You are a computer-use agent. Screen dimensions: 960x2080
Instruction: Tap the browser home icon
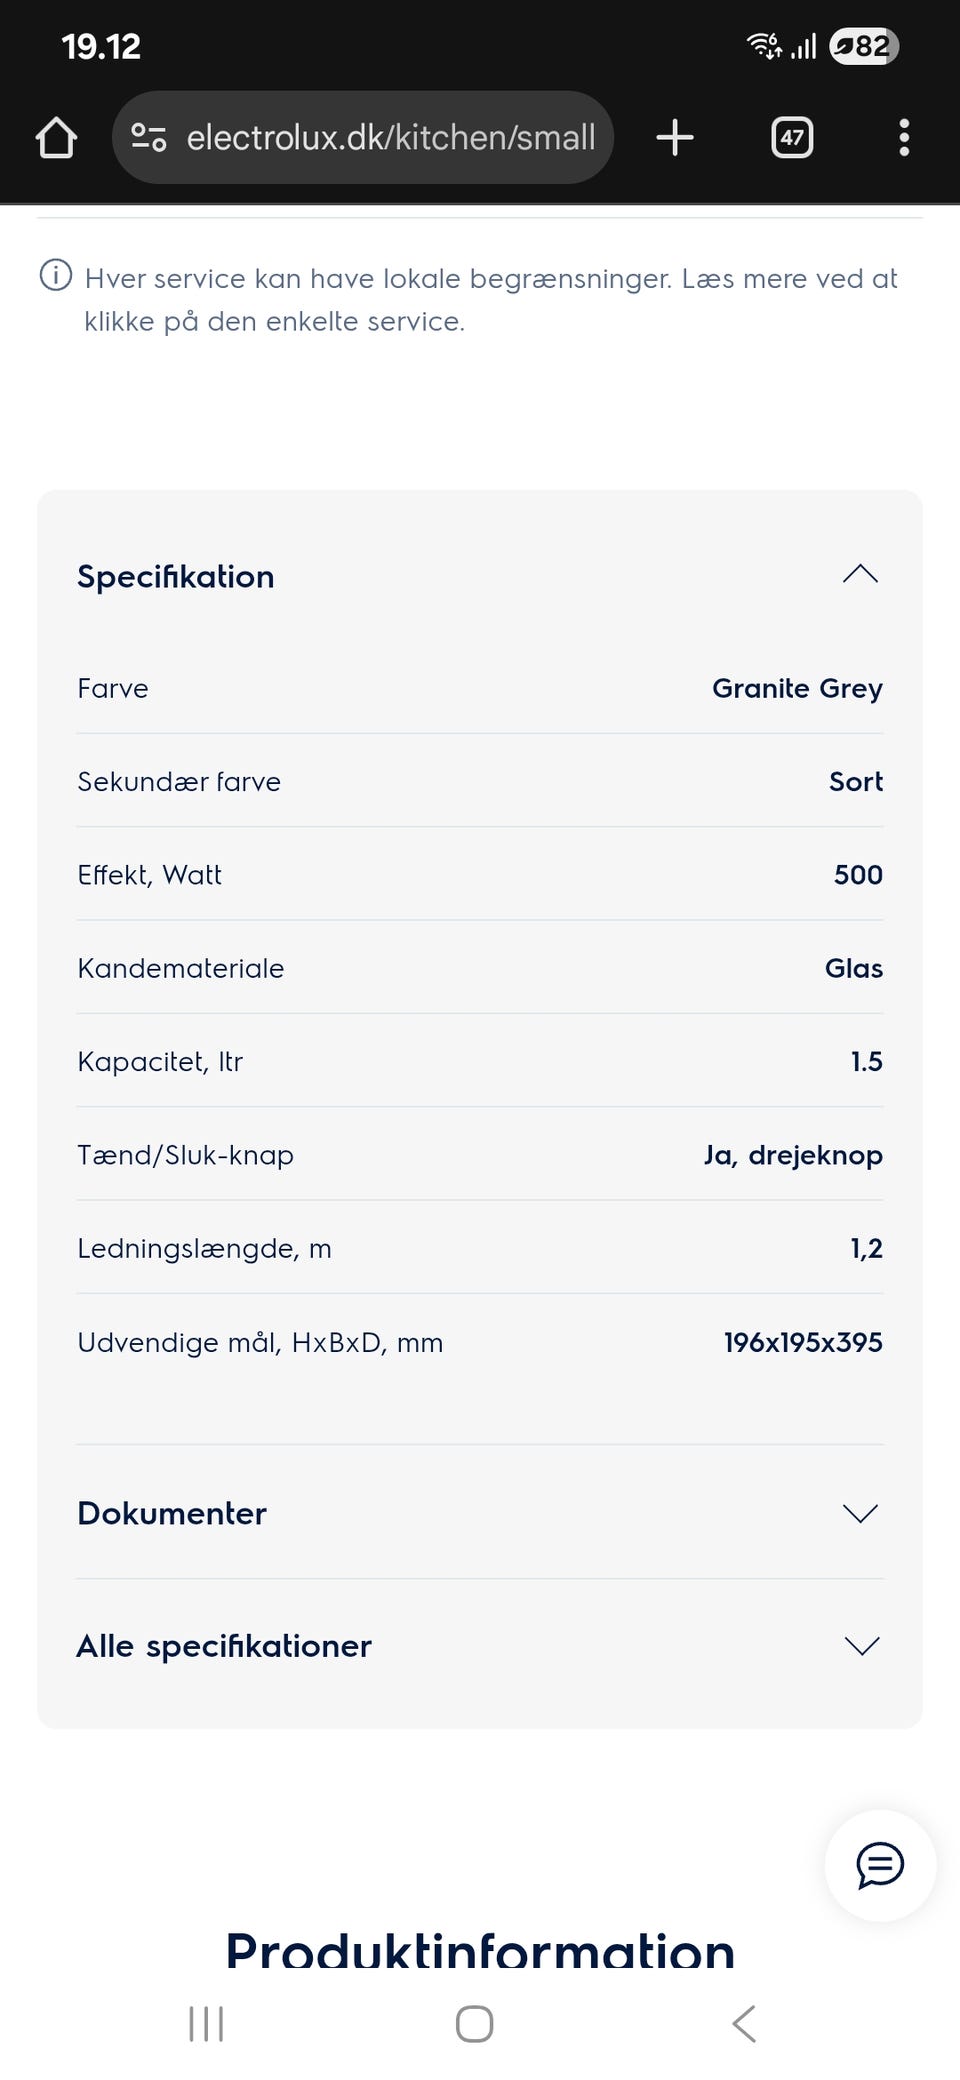click(x=56, y=138)
